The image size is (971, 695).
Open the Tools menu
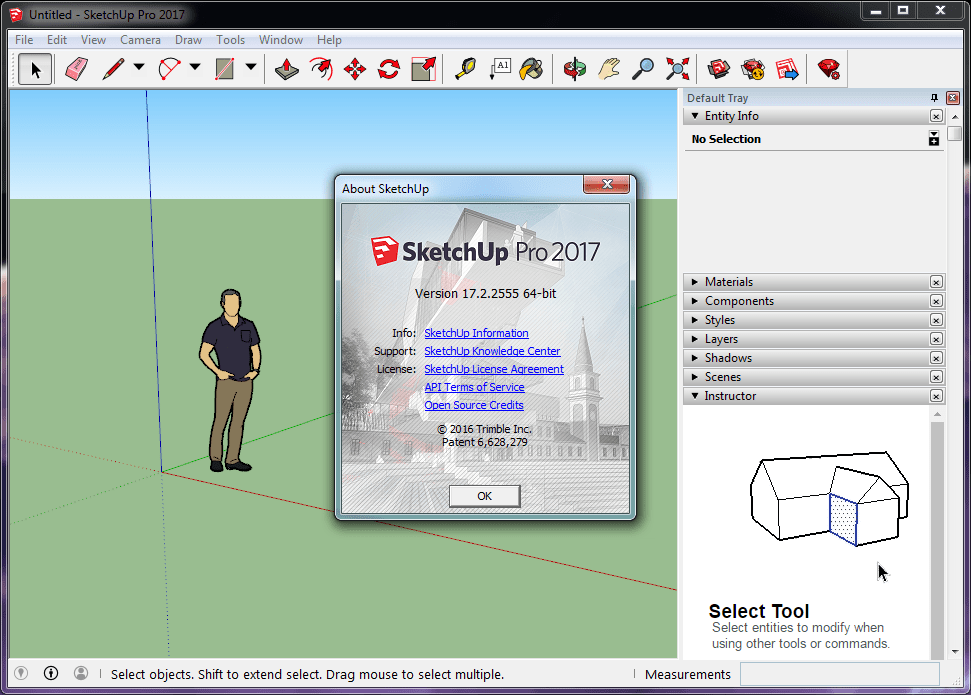pyautogui.click(x=230, y=40)
